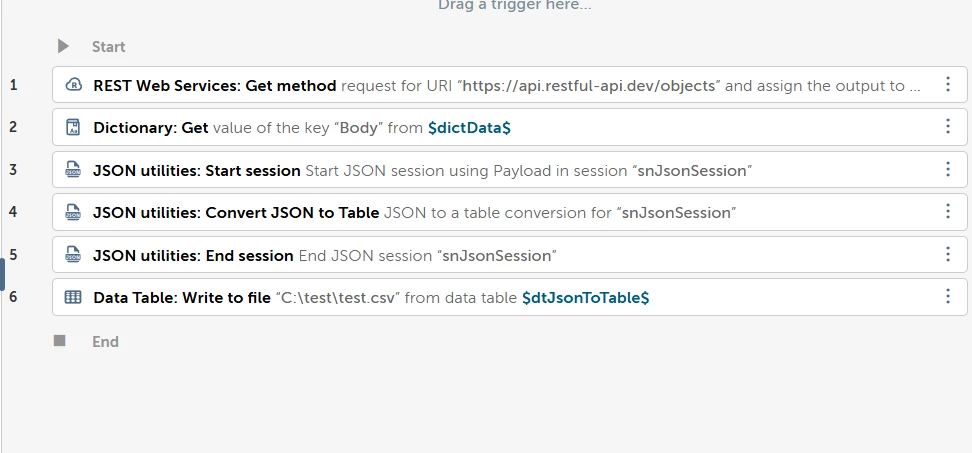This screenshot has width=972, height=453.
Task: Click the Convert JSON to Table icon
Action: click(x=72, y=212)
